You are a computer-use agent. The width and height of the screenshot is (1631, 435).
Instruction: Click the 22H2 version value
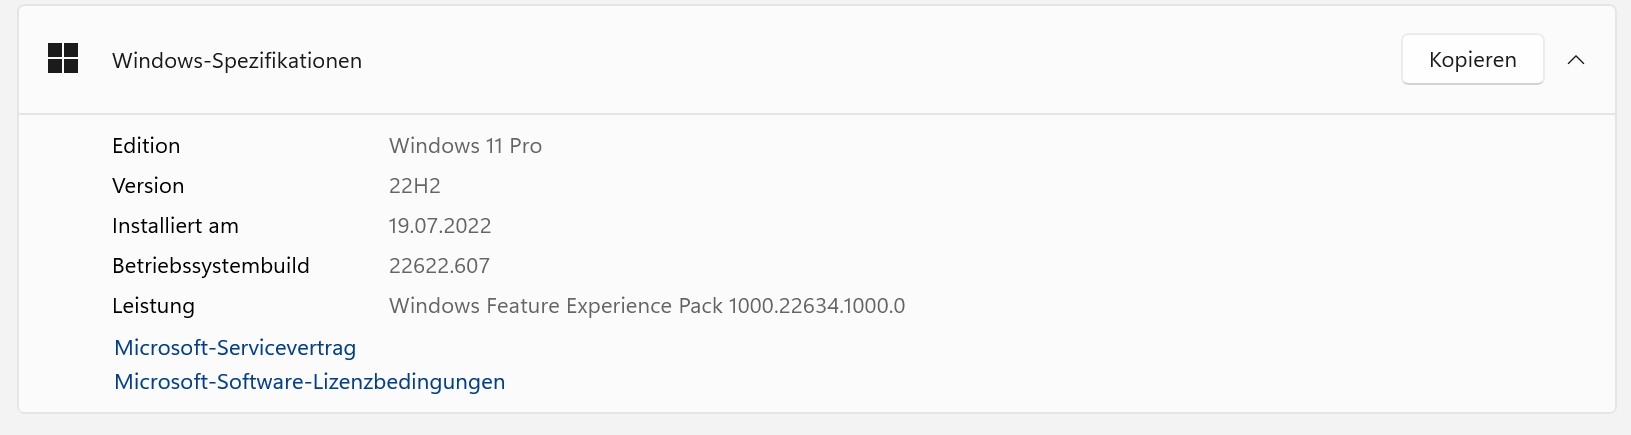coord(414,186)
